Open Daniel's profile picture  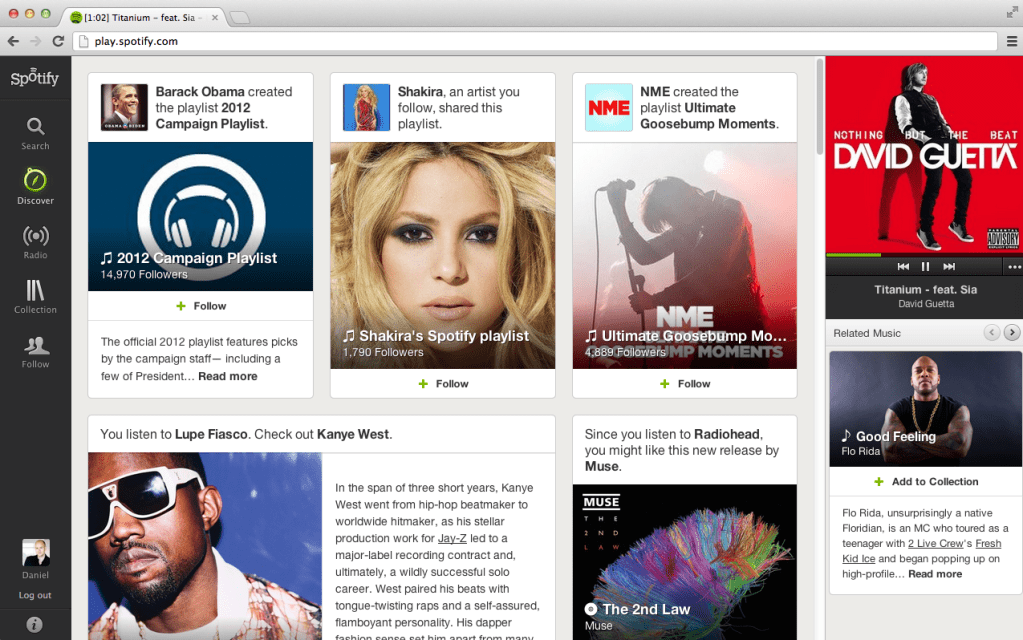point(35,553)
